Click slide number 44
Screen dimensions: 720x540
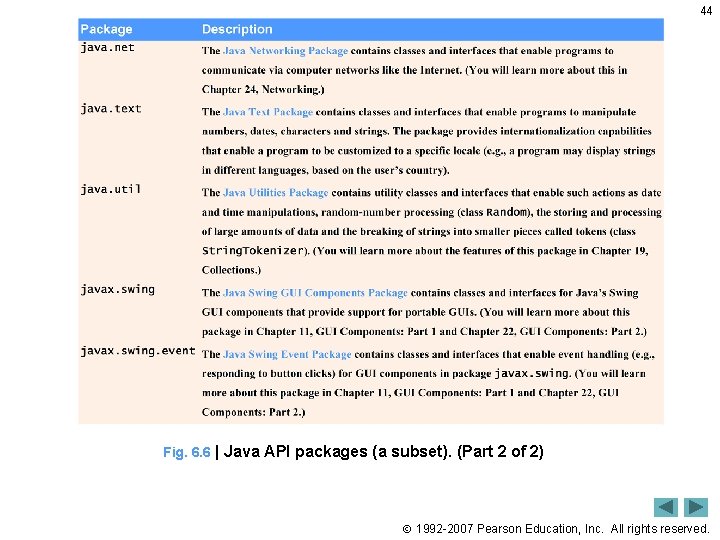[x=706, y=11]
